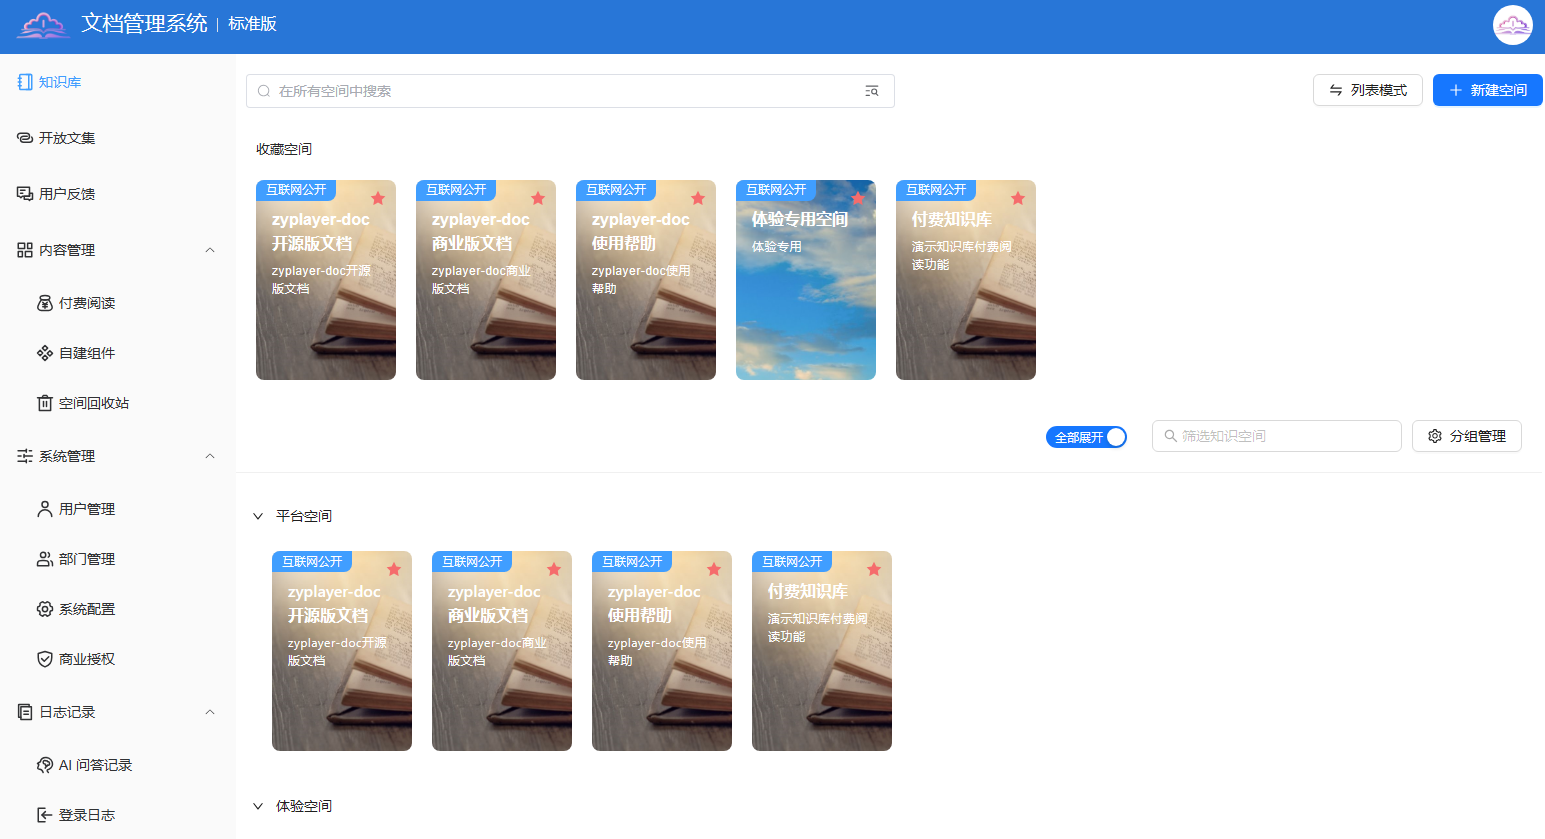The image size is (1545, 839).
Task: Open 空间回收站 trash icon in sidebar
Action: coord(45,403)
